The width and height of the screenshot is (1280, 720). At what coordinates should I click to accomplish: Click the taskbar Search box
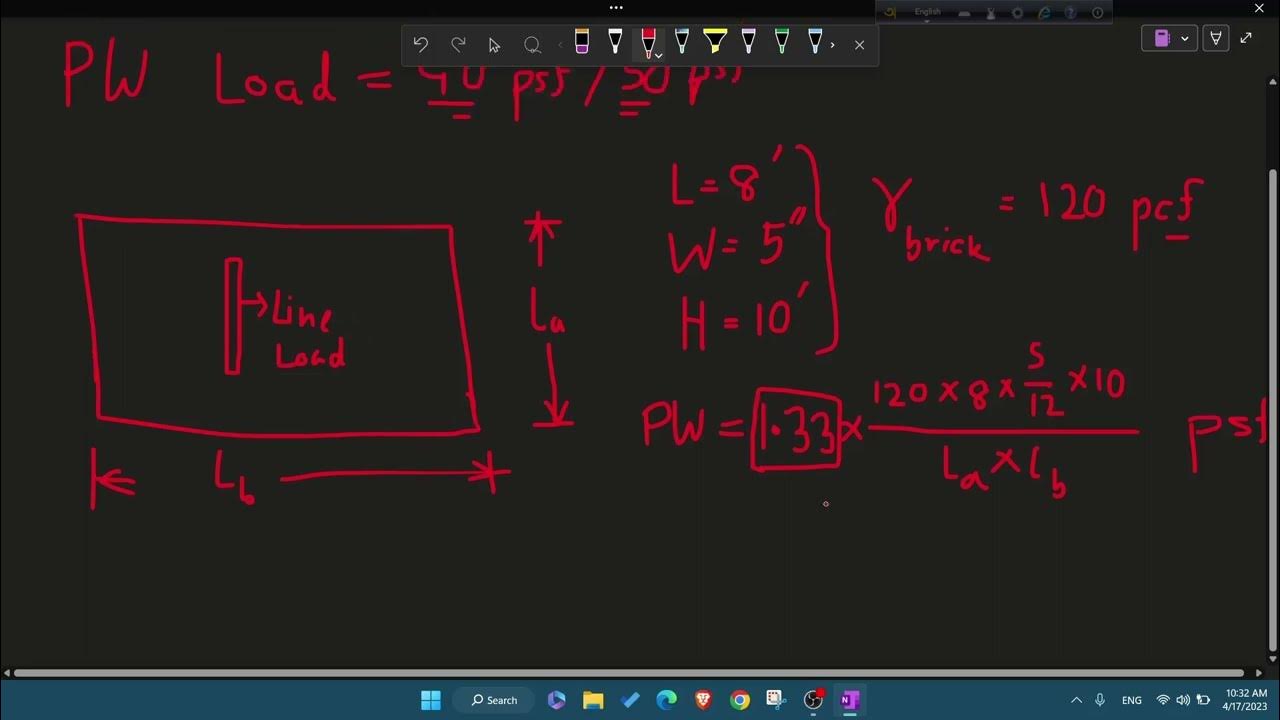point(495,700)
